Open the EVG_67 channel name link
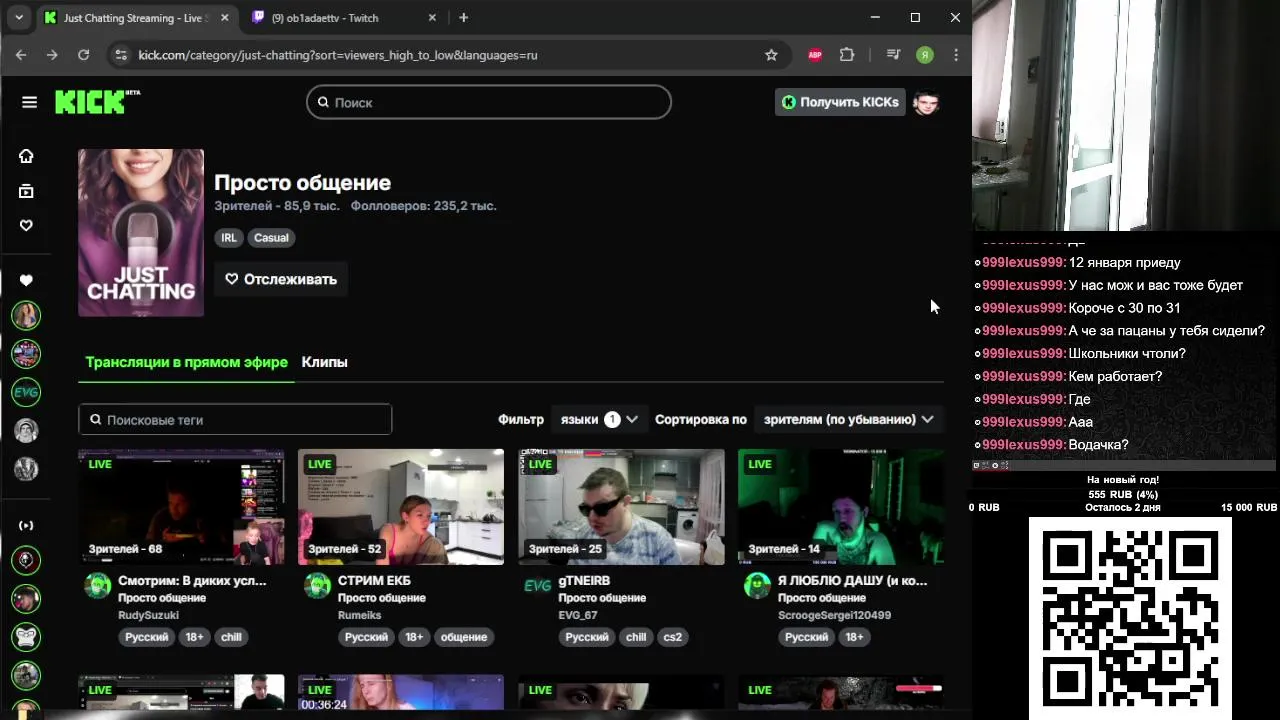Screen dimensions: 1280x720 click(578, 615)
